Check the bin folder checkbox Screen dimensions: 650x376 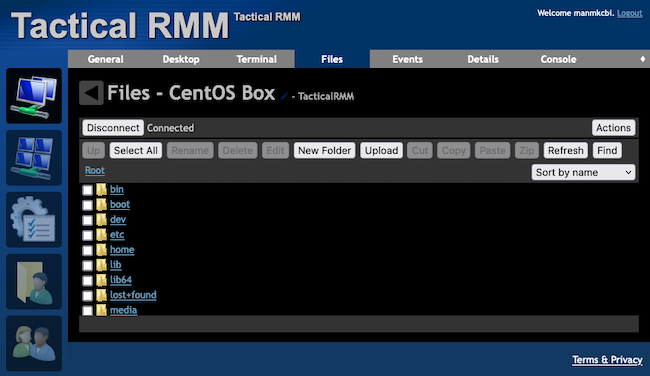click(x=87, y=190)
